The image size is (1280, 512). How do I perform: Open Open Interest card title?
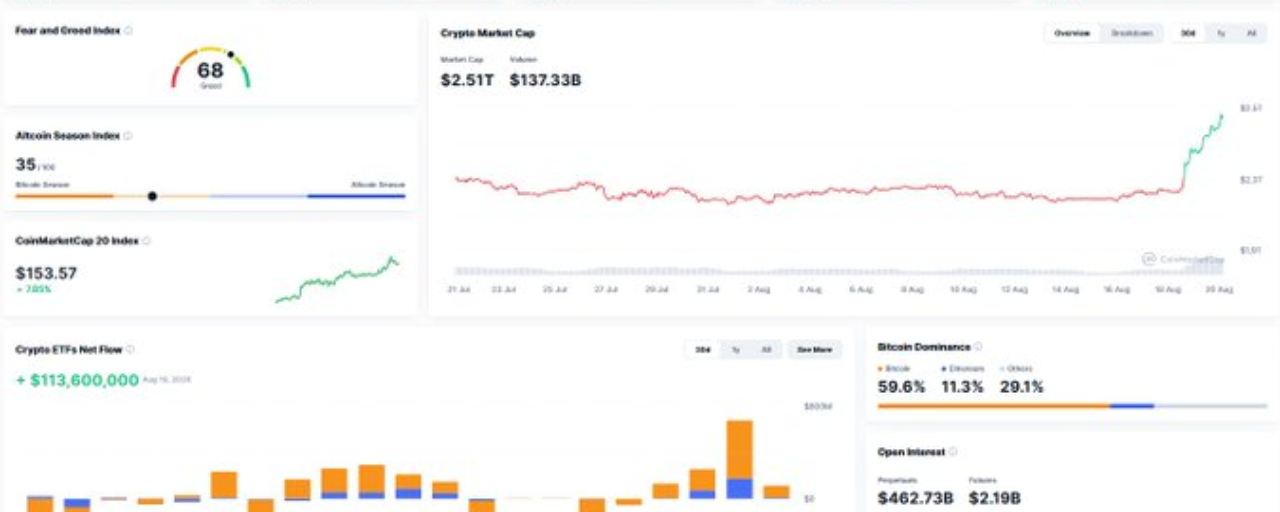[x=911, y=452]
